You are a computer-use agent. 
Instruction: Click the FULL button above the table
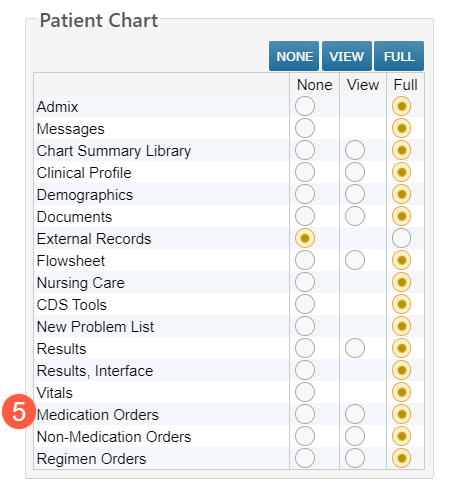tap(399, 56)
